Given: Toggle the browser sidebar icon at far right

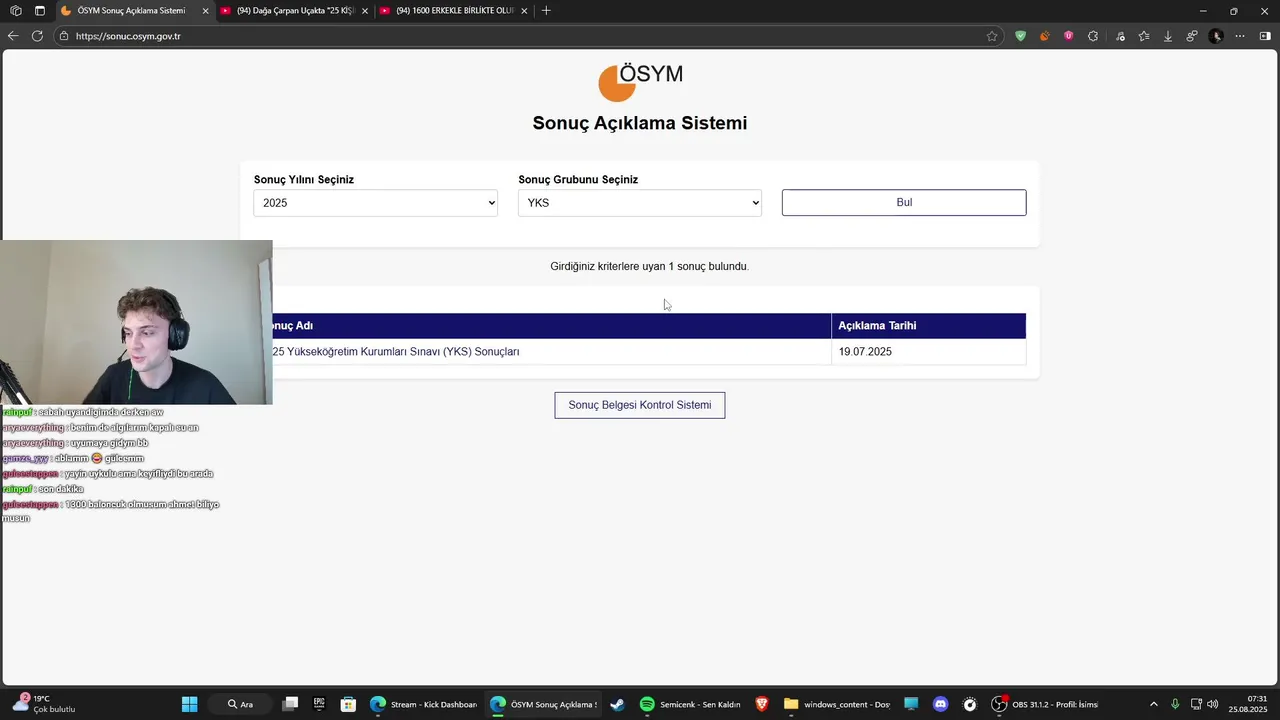Looking at the screenshot, I should coord(1265,36).
